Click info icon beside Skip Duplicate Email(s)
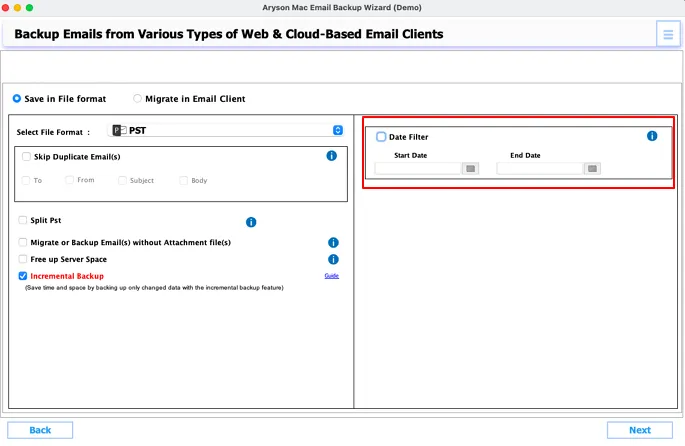 331,156
